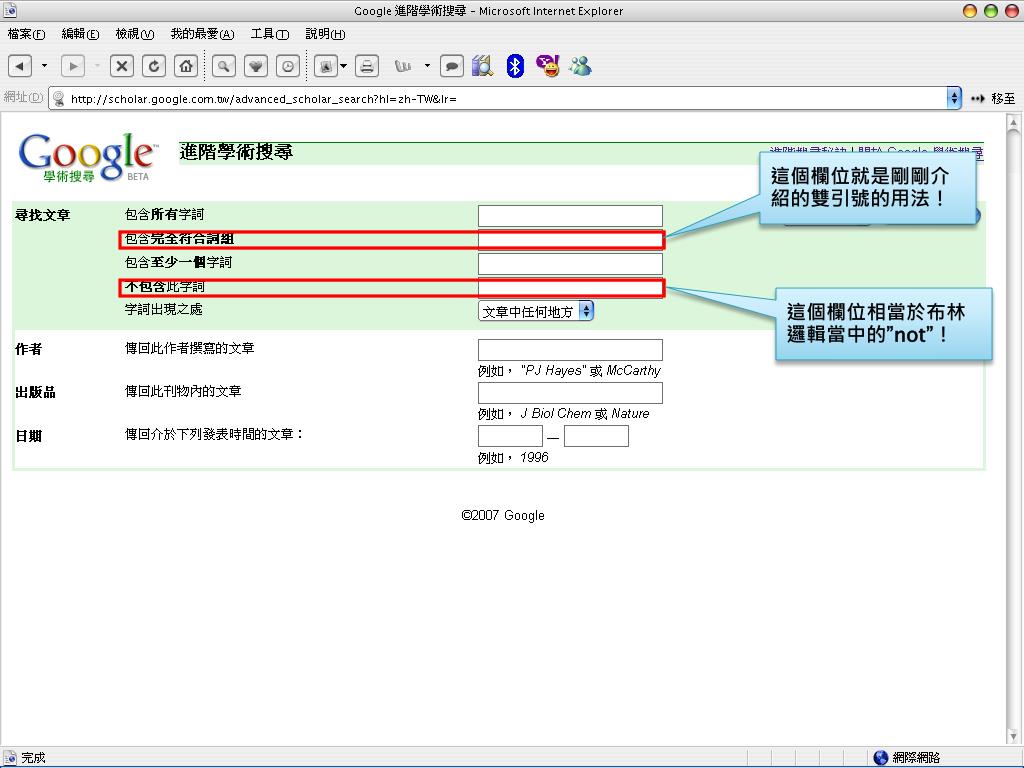Screen dimensions: 1024x768
Task: Open the 工具(T) menu
Action: pyautogui.click(x=270, y=34)
